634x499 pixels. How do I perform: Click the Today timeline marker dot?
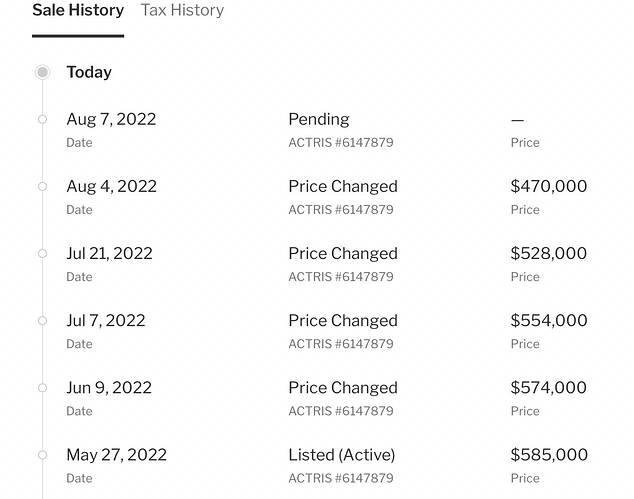pos(42,72)
